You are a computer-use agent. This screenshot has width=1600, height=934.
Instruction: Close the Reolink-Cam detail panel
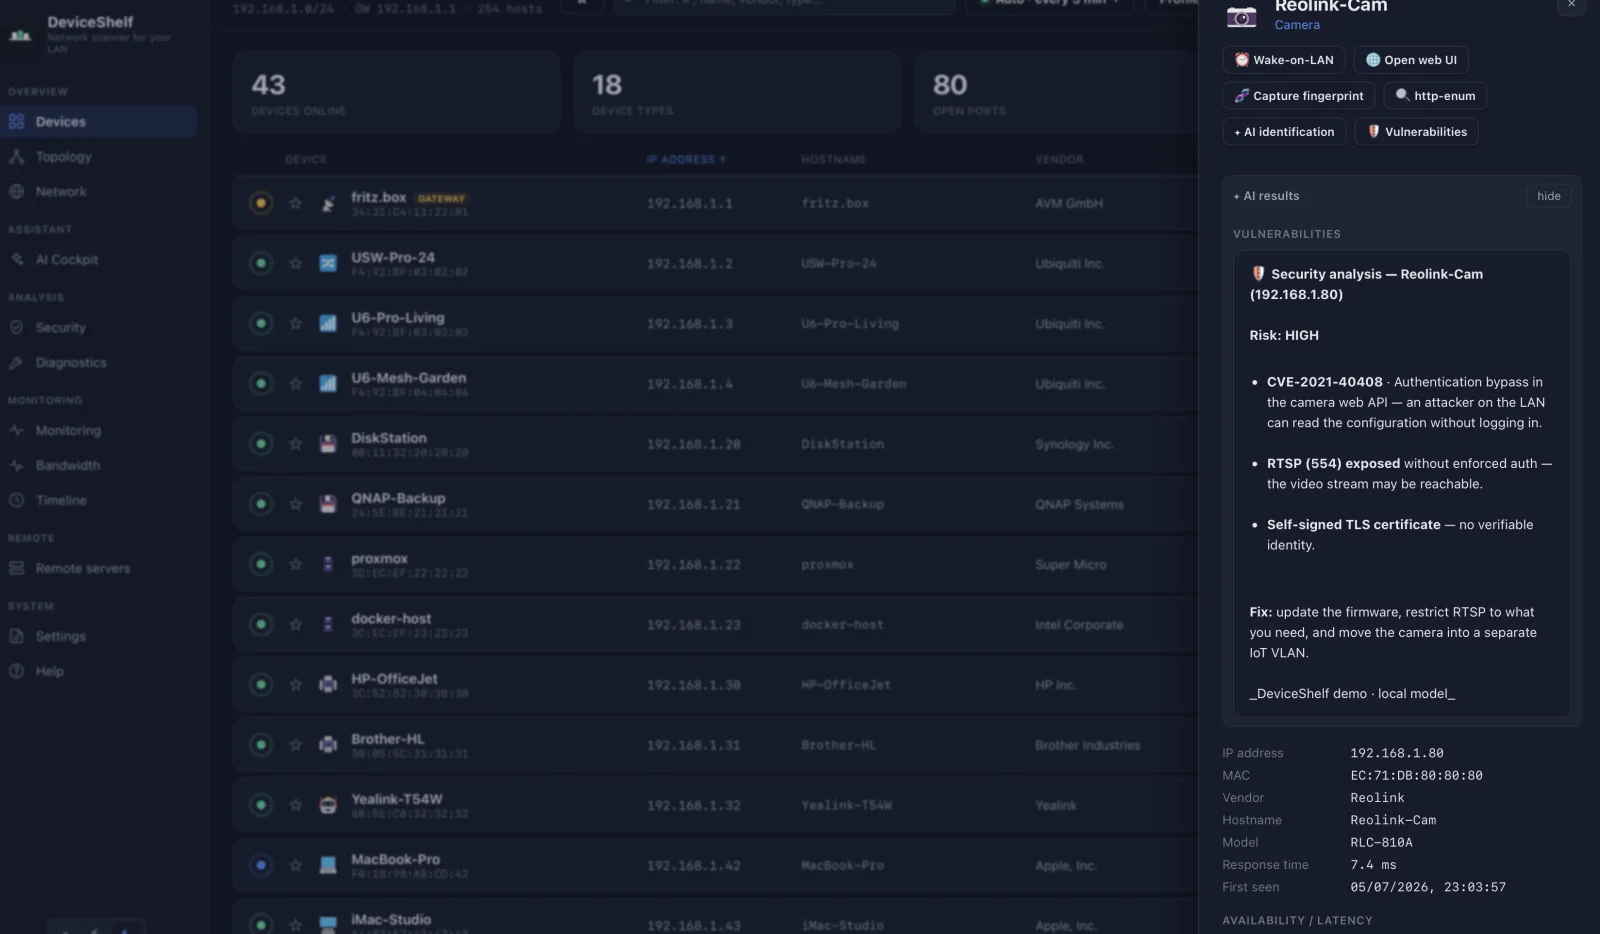(x=1571, y=5)
